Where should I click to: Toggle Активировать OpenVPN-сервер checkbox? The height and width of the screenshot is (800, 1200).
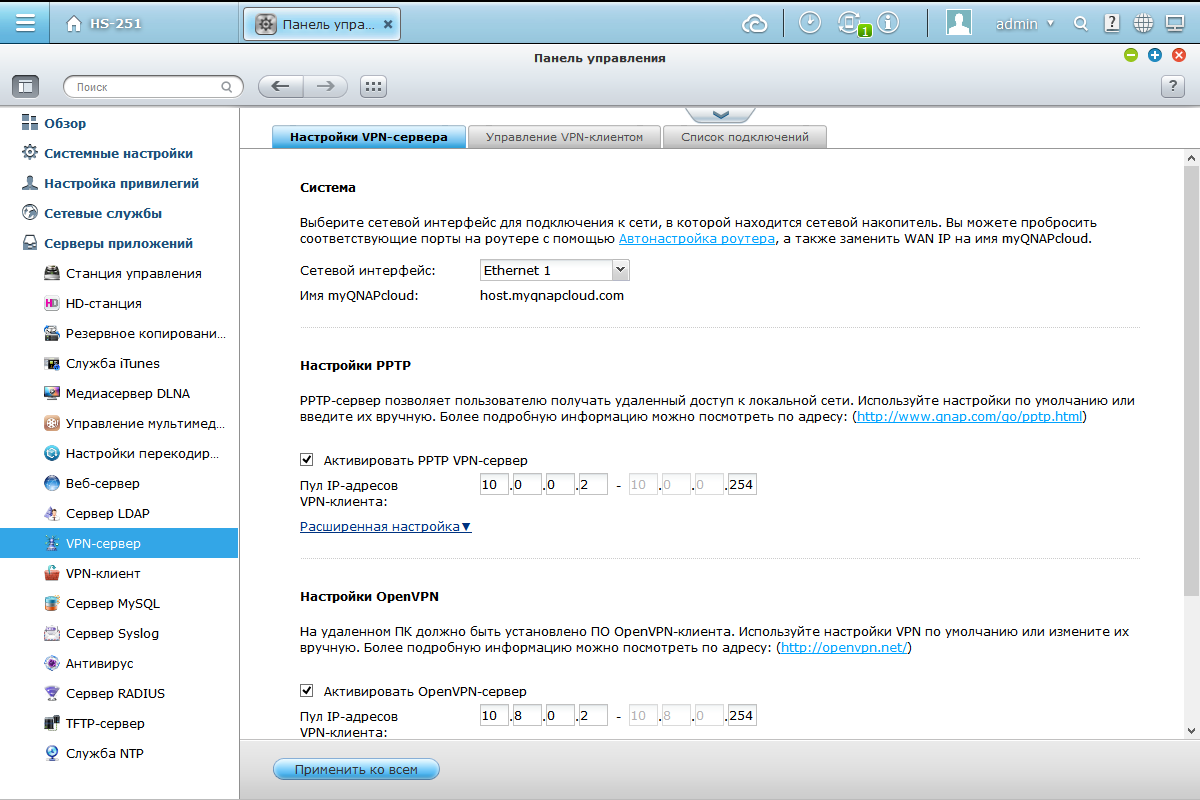click(307, 691)
